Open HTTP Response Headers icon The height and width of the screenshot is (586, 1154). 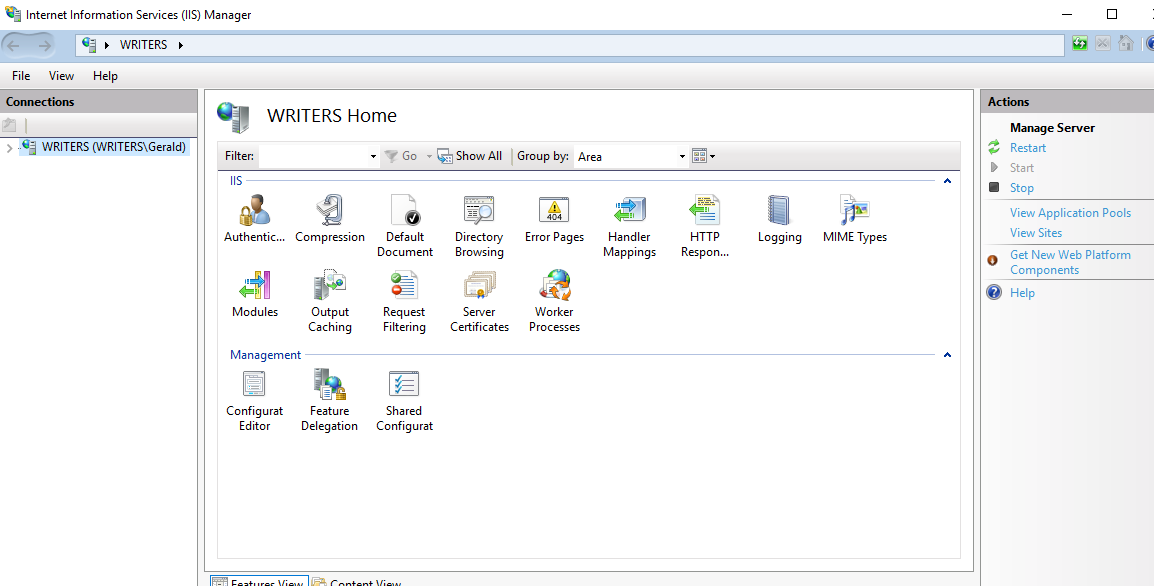pos(704,211)
